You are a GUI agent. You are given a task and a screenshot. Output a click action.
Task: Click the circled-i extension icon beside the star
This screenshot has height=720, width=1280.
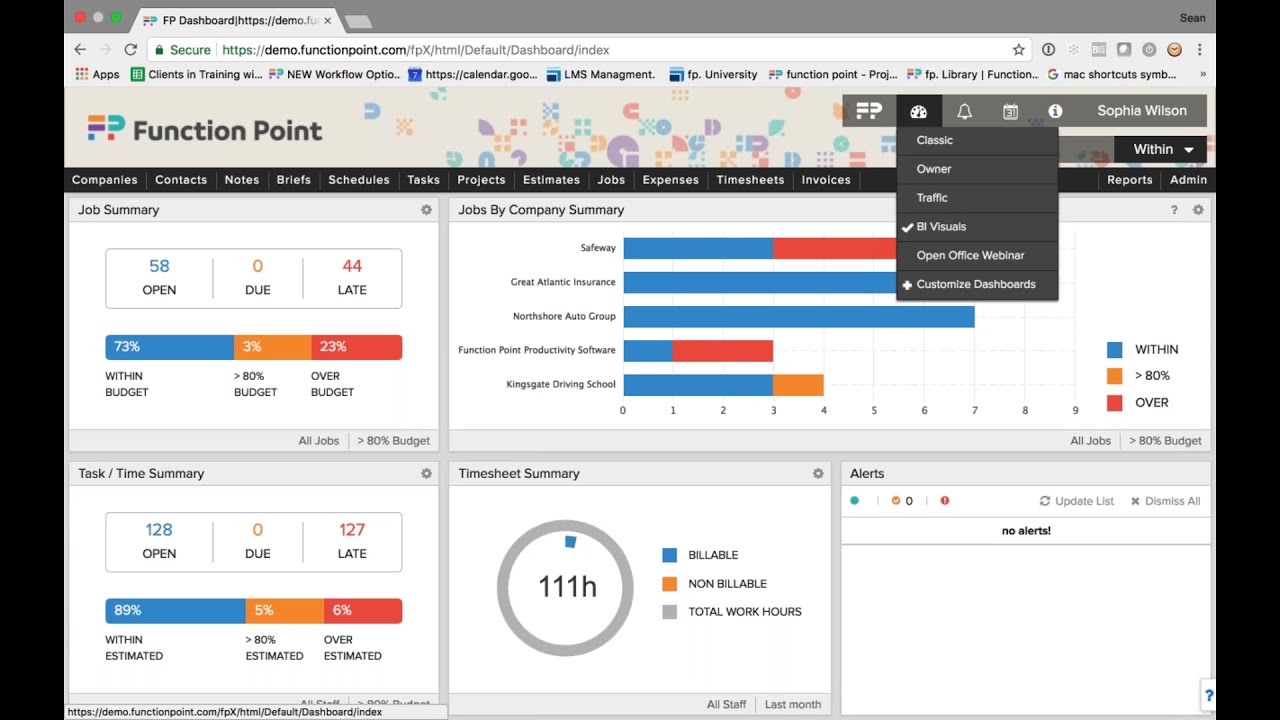[x=1048, y=50]
